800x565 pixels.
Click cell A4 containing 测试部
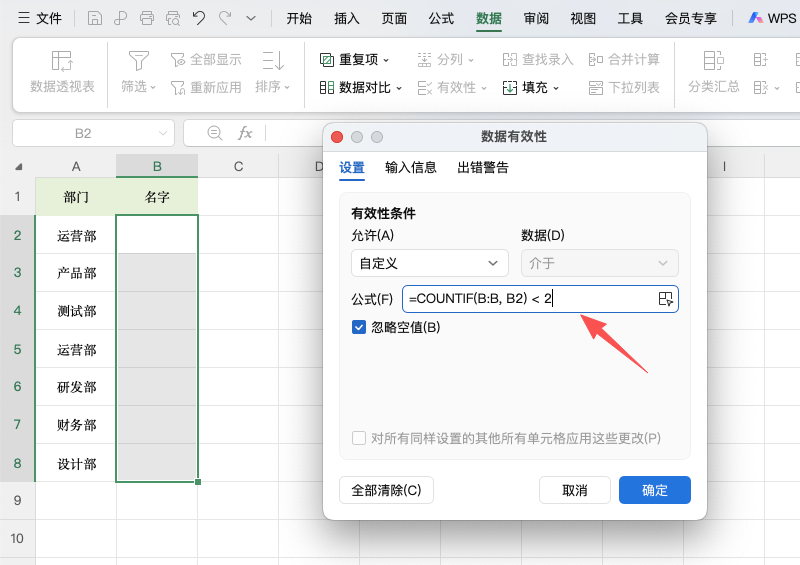coord(76,311)
